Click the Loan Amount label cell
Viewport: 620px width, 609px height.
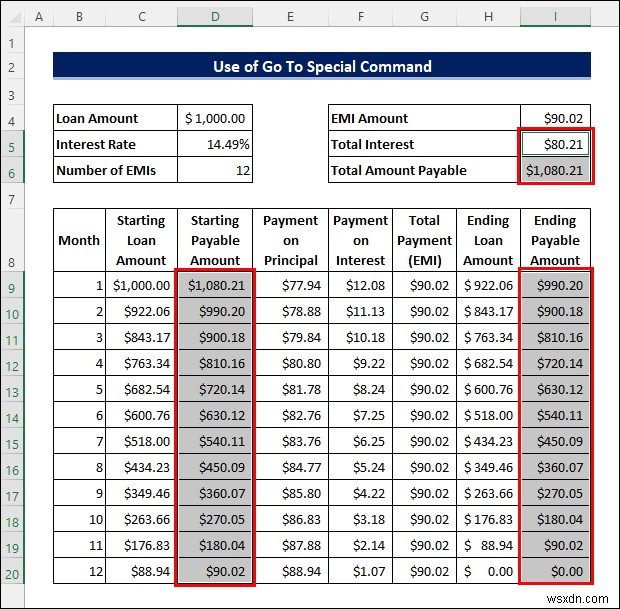115,118
